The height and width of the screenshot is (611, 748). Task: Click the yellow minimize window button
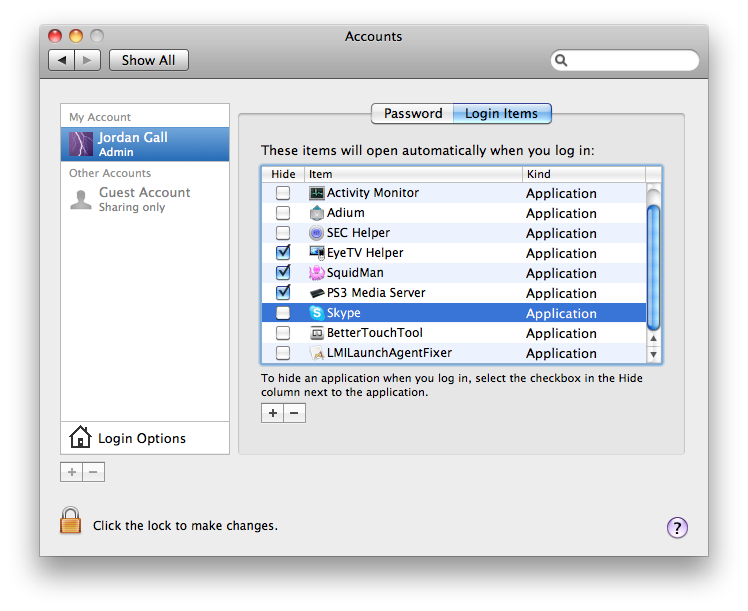point(76,36)
